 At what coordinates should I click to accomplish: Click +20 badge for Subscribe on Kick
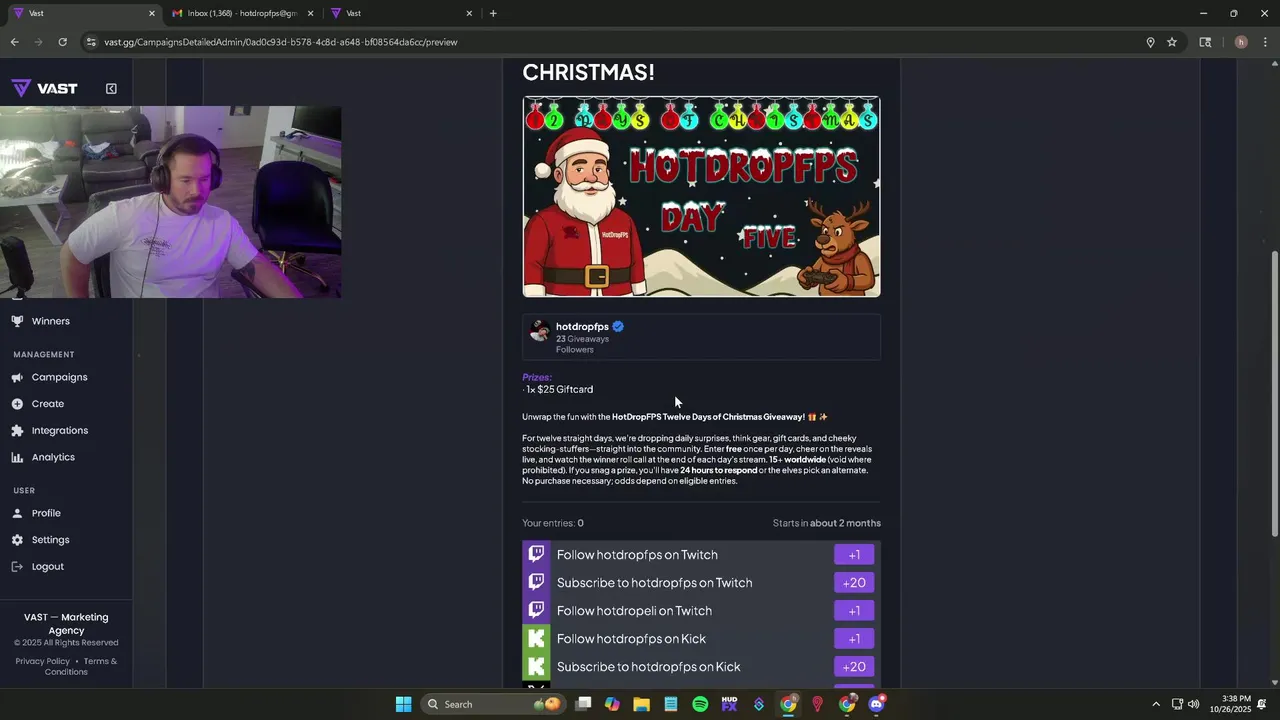pyautogui.click(x=854, y=667)
